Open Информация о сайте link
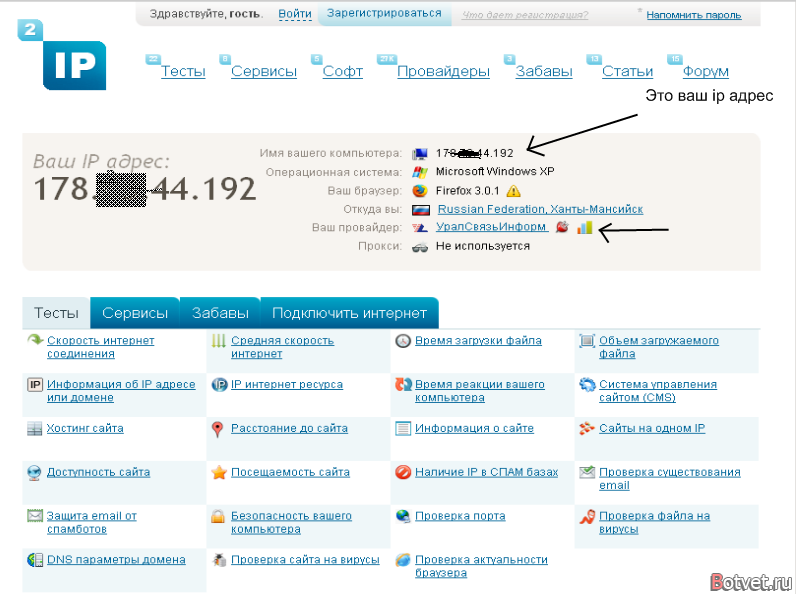 [x=474, y=428]
